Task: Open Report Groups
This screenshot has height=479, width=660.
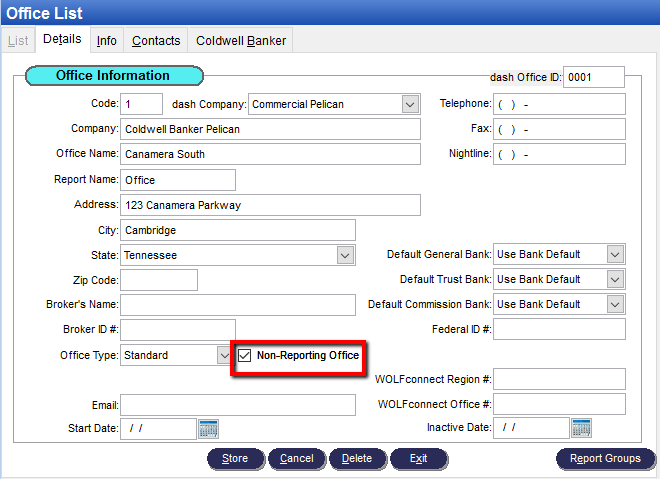Action: click(605, 459)
